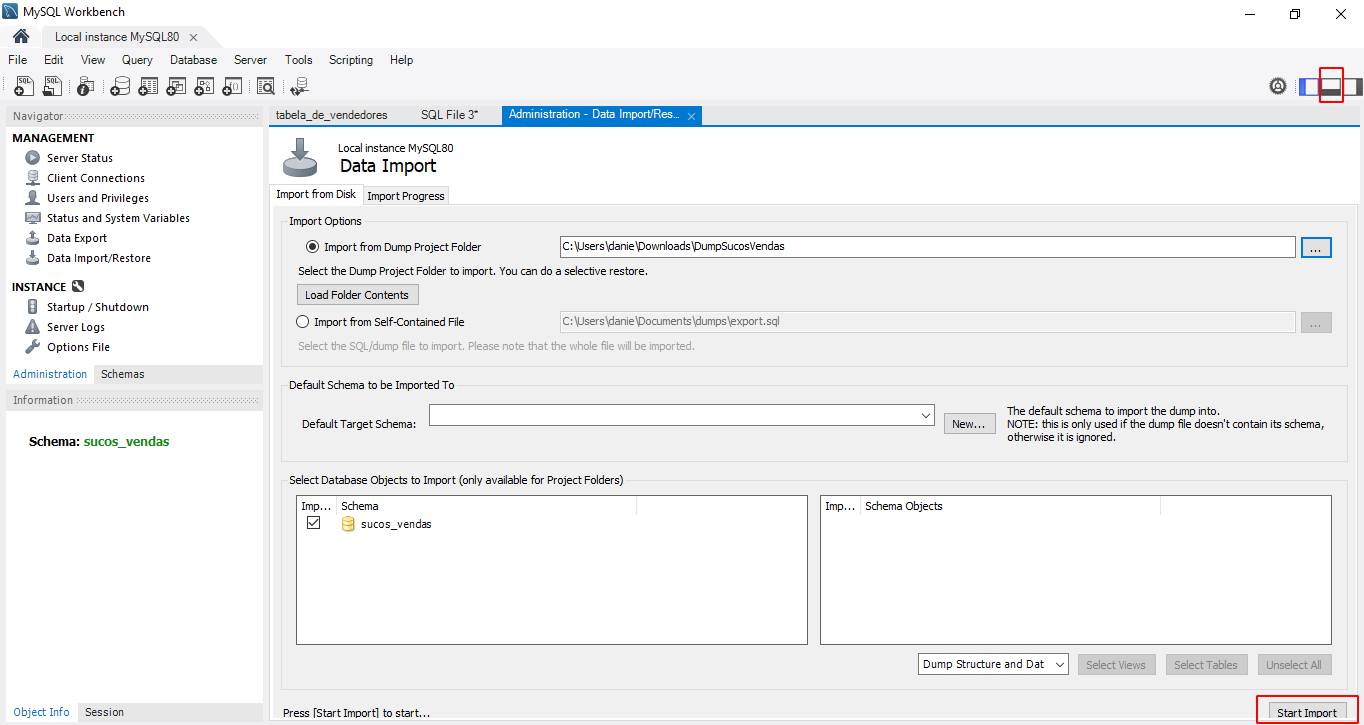Open the Query menu
Viewport: 1364px width, 725px height.
(137, 60)
